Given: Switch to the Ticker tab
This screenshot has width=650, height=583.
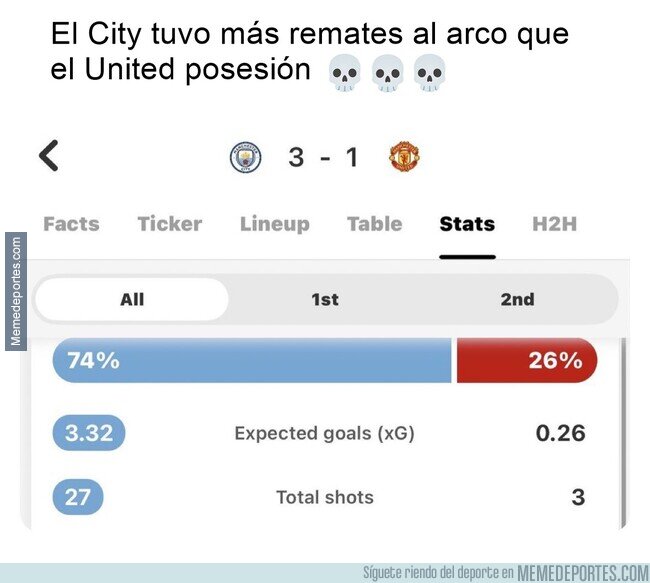Looking at the screenshot, I should point(170,224).
